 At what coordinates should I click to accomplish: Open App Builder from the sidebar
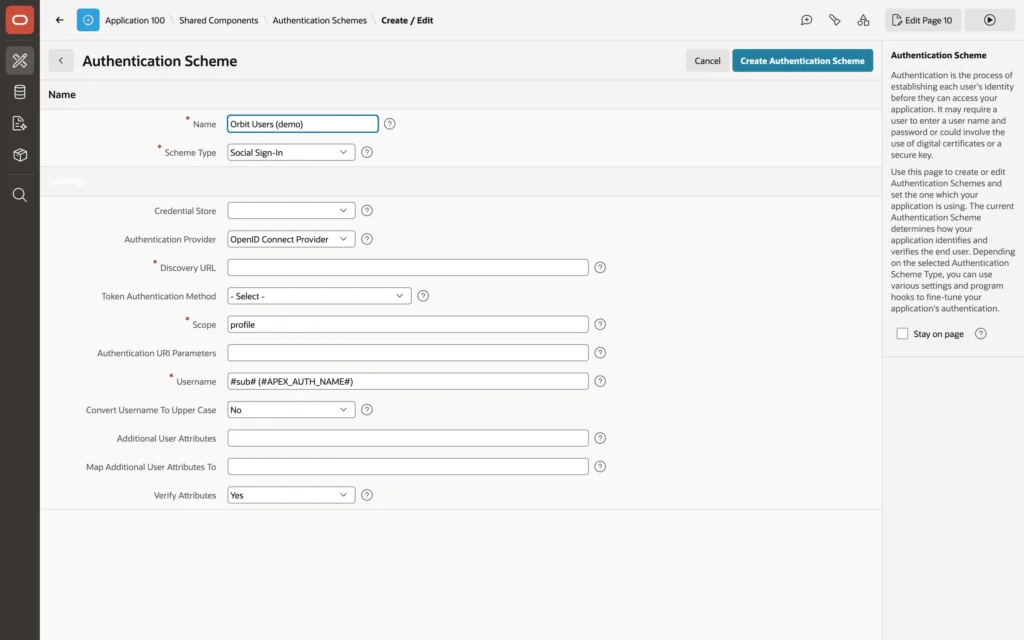[x=20, y=60]
